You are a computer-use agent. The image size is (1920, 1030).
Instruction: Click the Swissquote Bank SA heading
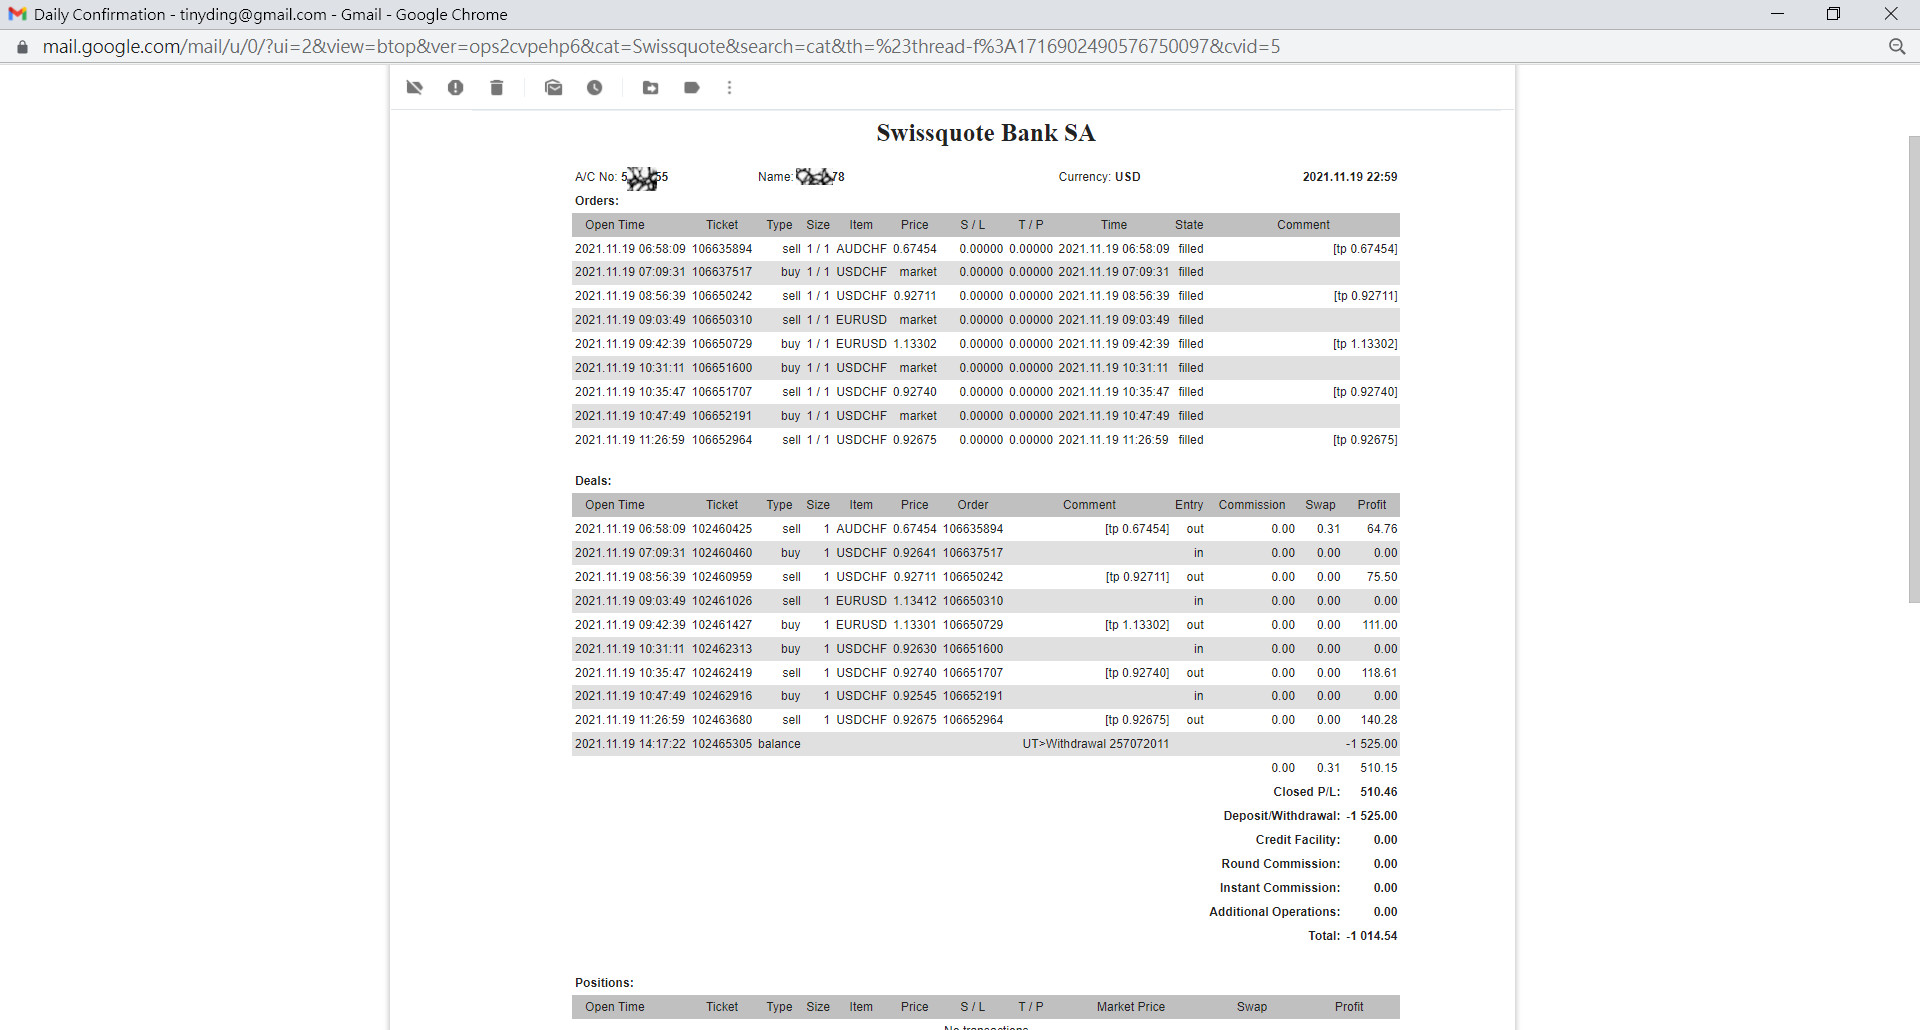click(986, 133)
